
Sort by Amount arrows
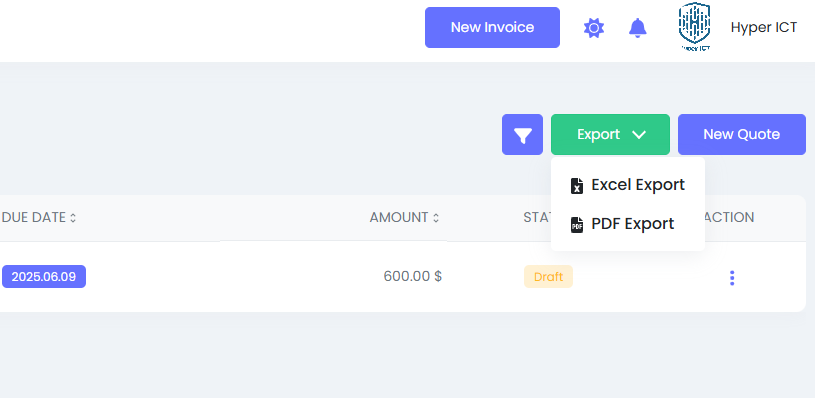[x=436, y=218]
